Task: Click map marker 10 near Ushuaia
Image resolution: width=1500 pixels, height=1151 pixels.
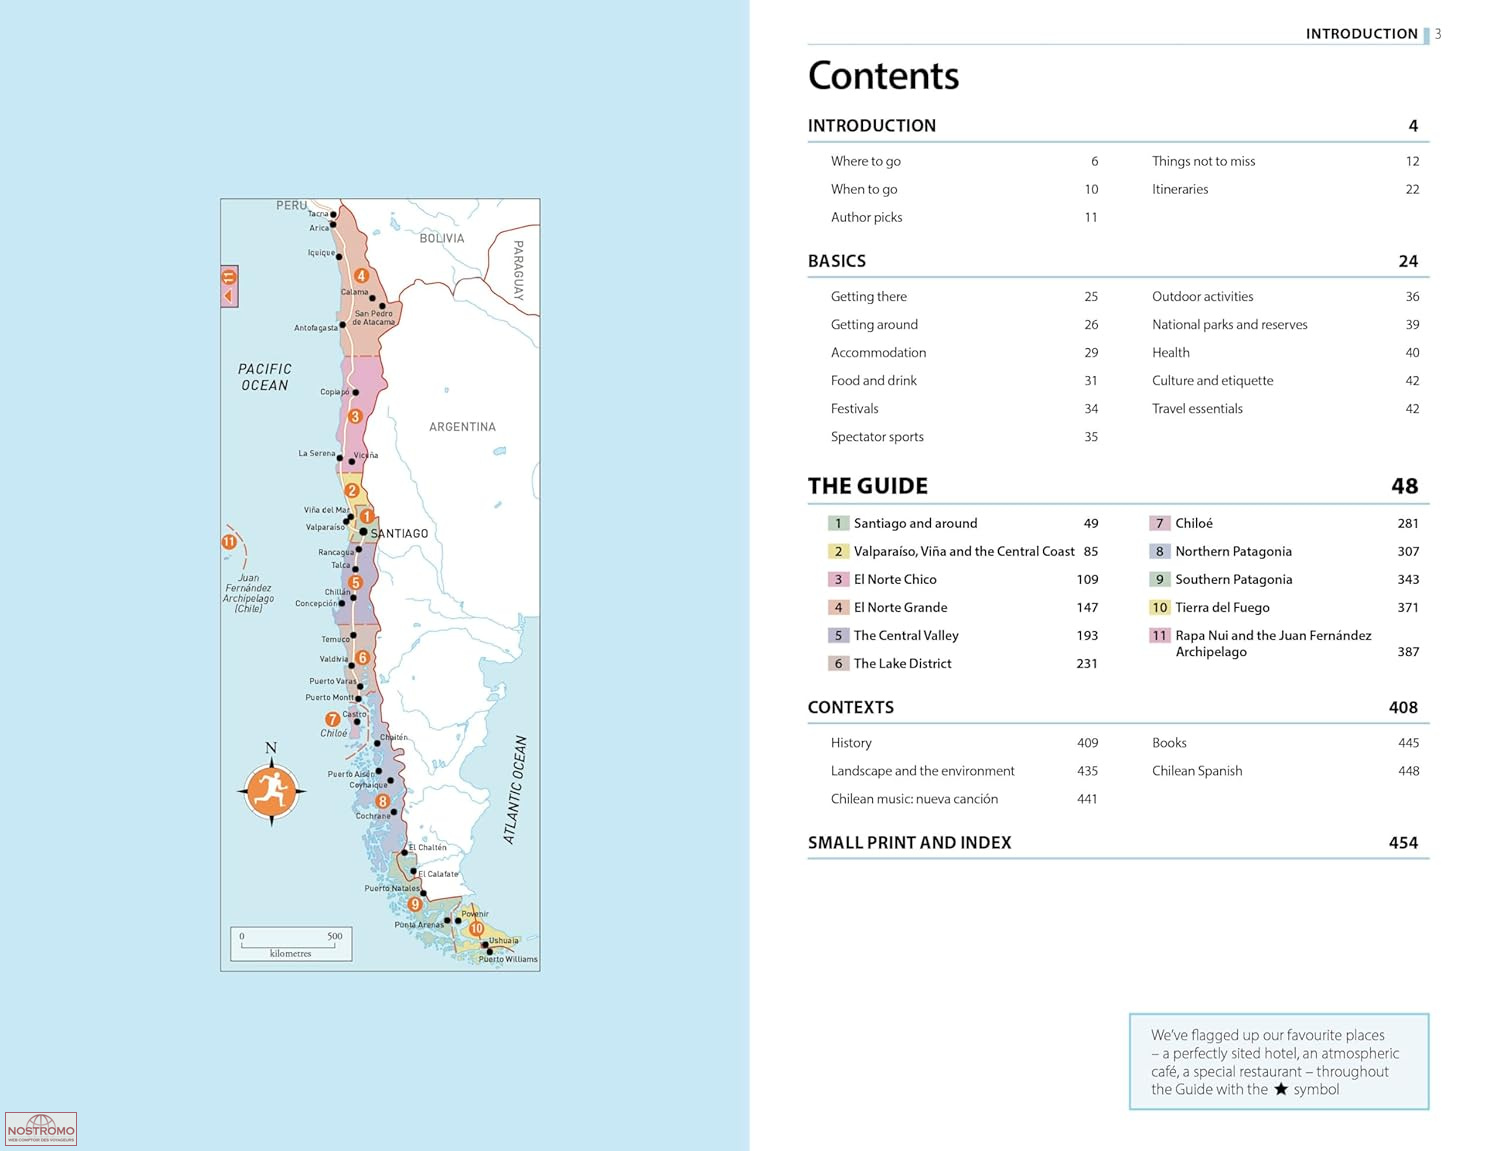Action: 477,928
